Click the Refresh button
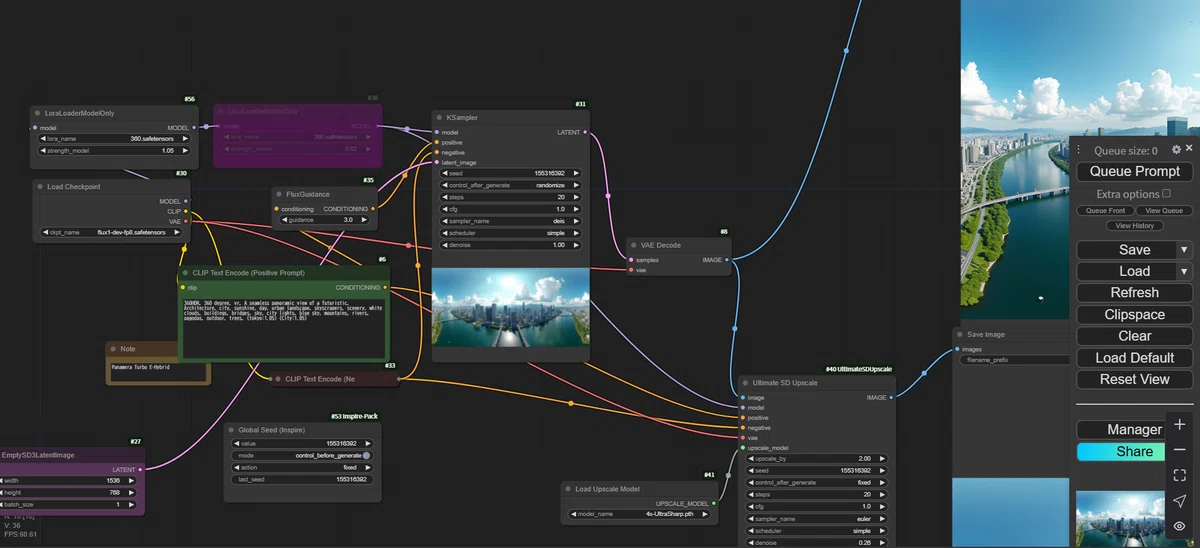1200x548 pixels. tap(1134, 293)
